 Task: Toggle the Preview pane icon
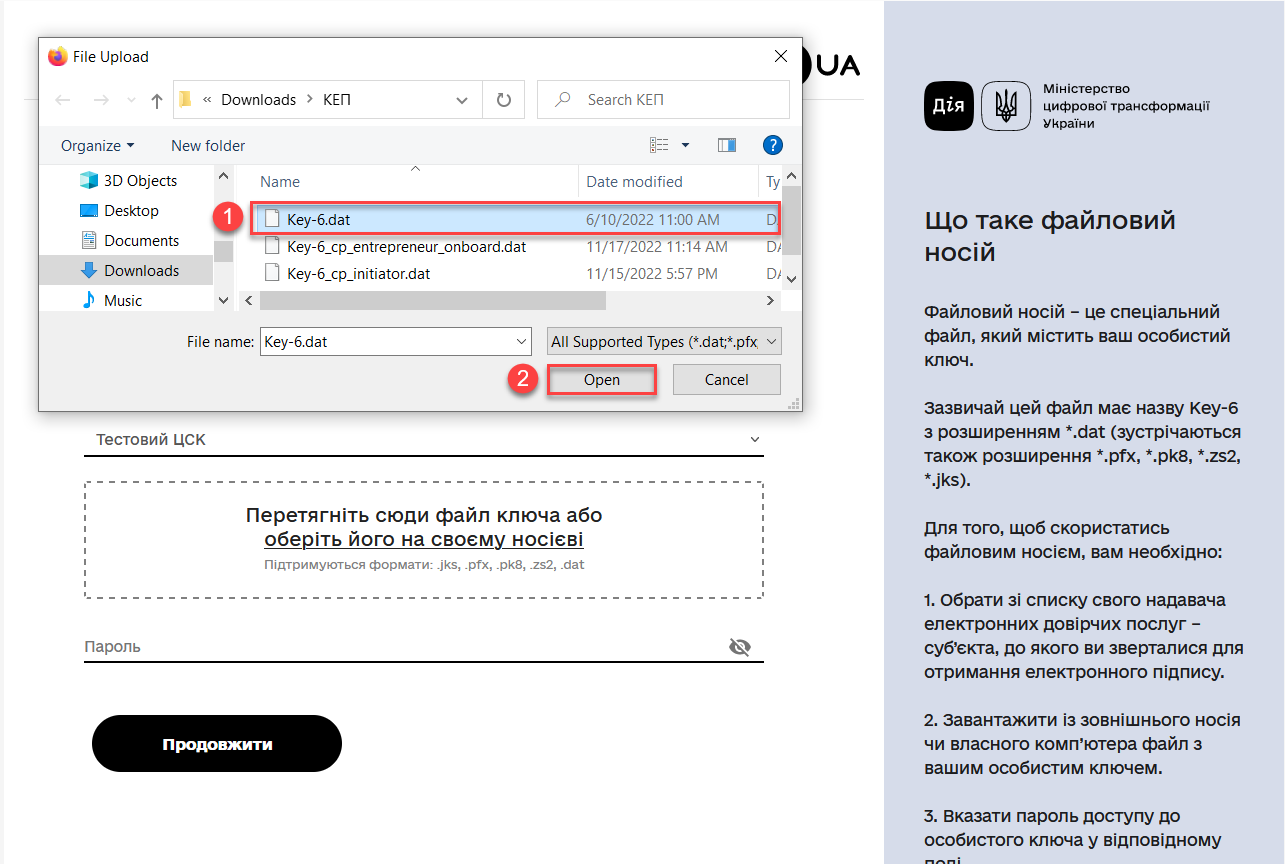727,145
